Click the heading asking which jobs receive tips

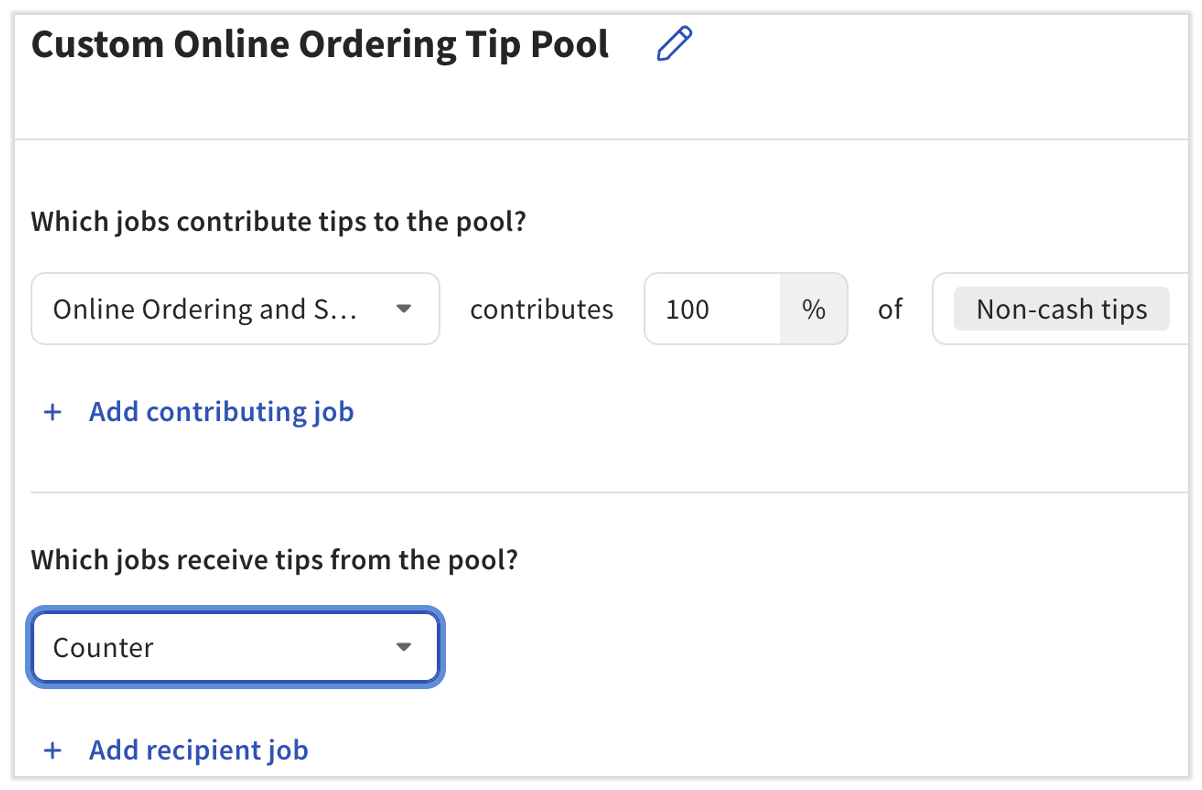click(274, 560)
